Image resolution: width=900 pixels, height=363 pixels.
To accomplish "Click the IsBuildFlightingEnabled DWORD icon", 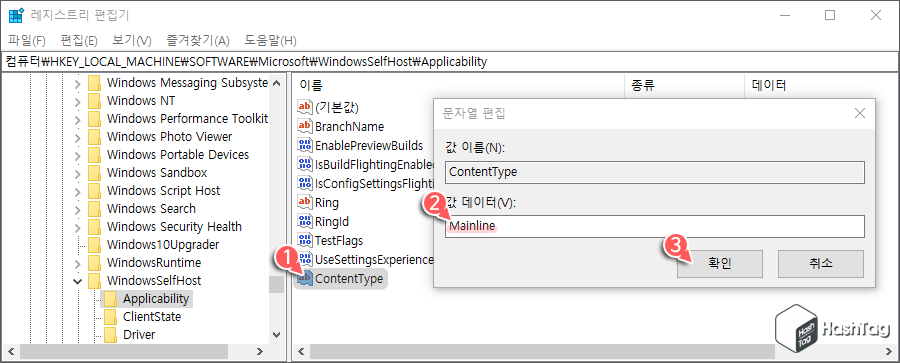I will [x=304, y=164].
